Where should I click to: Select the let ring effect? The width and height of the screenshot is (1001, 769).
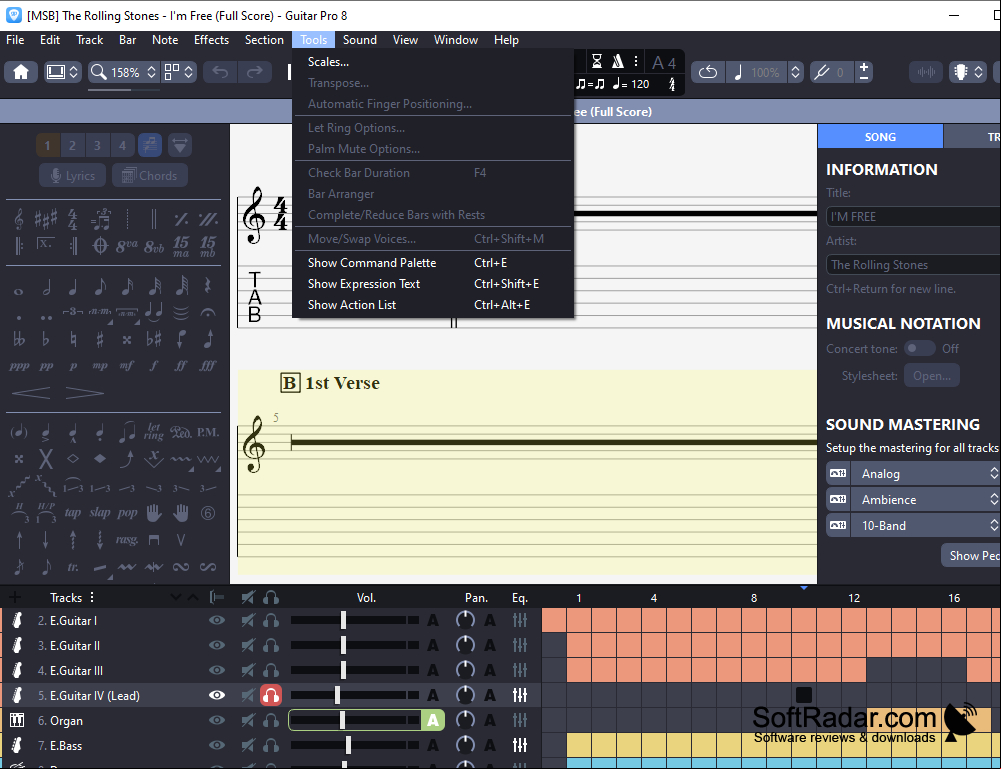coord(153,432)
